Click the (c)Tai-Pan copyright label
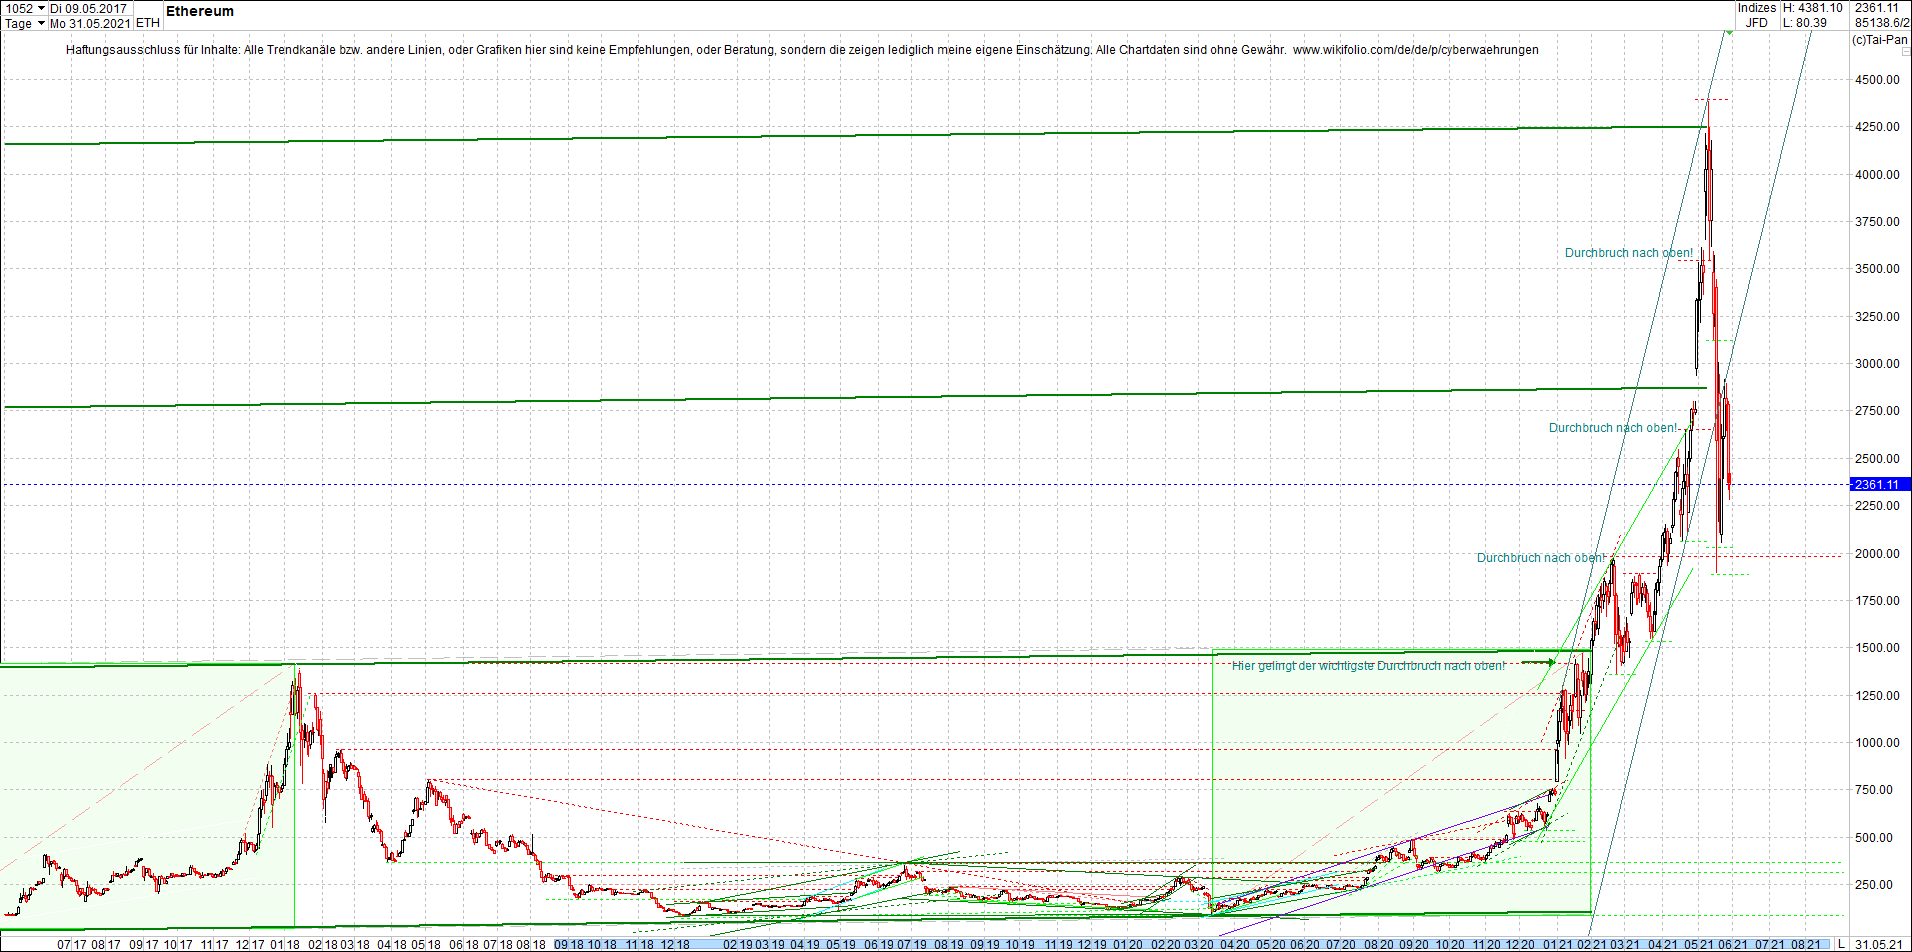Screen dimensions: 1912x952 coord(1880,40)
